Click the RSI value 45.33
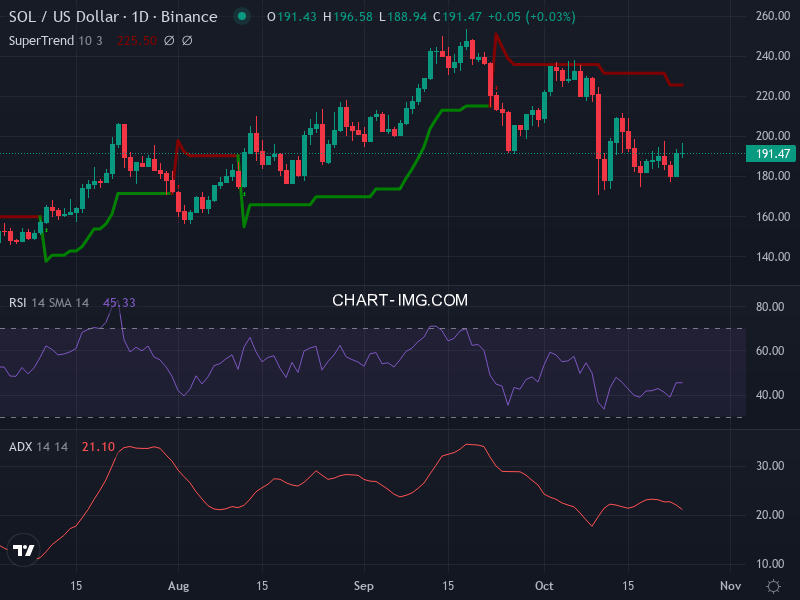This screenshot has height=600, width=800. (x=119, y=302)
